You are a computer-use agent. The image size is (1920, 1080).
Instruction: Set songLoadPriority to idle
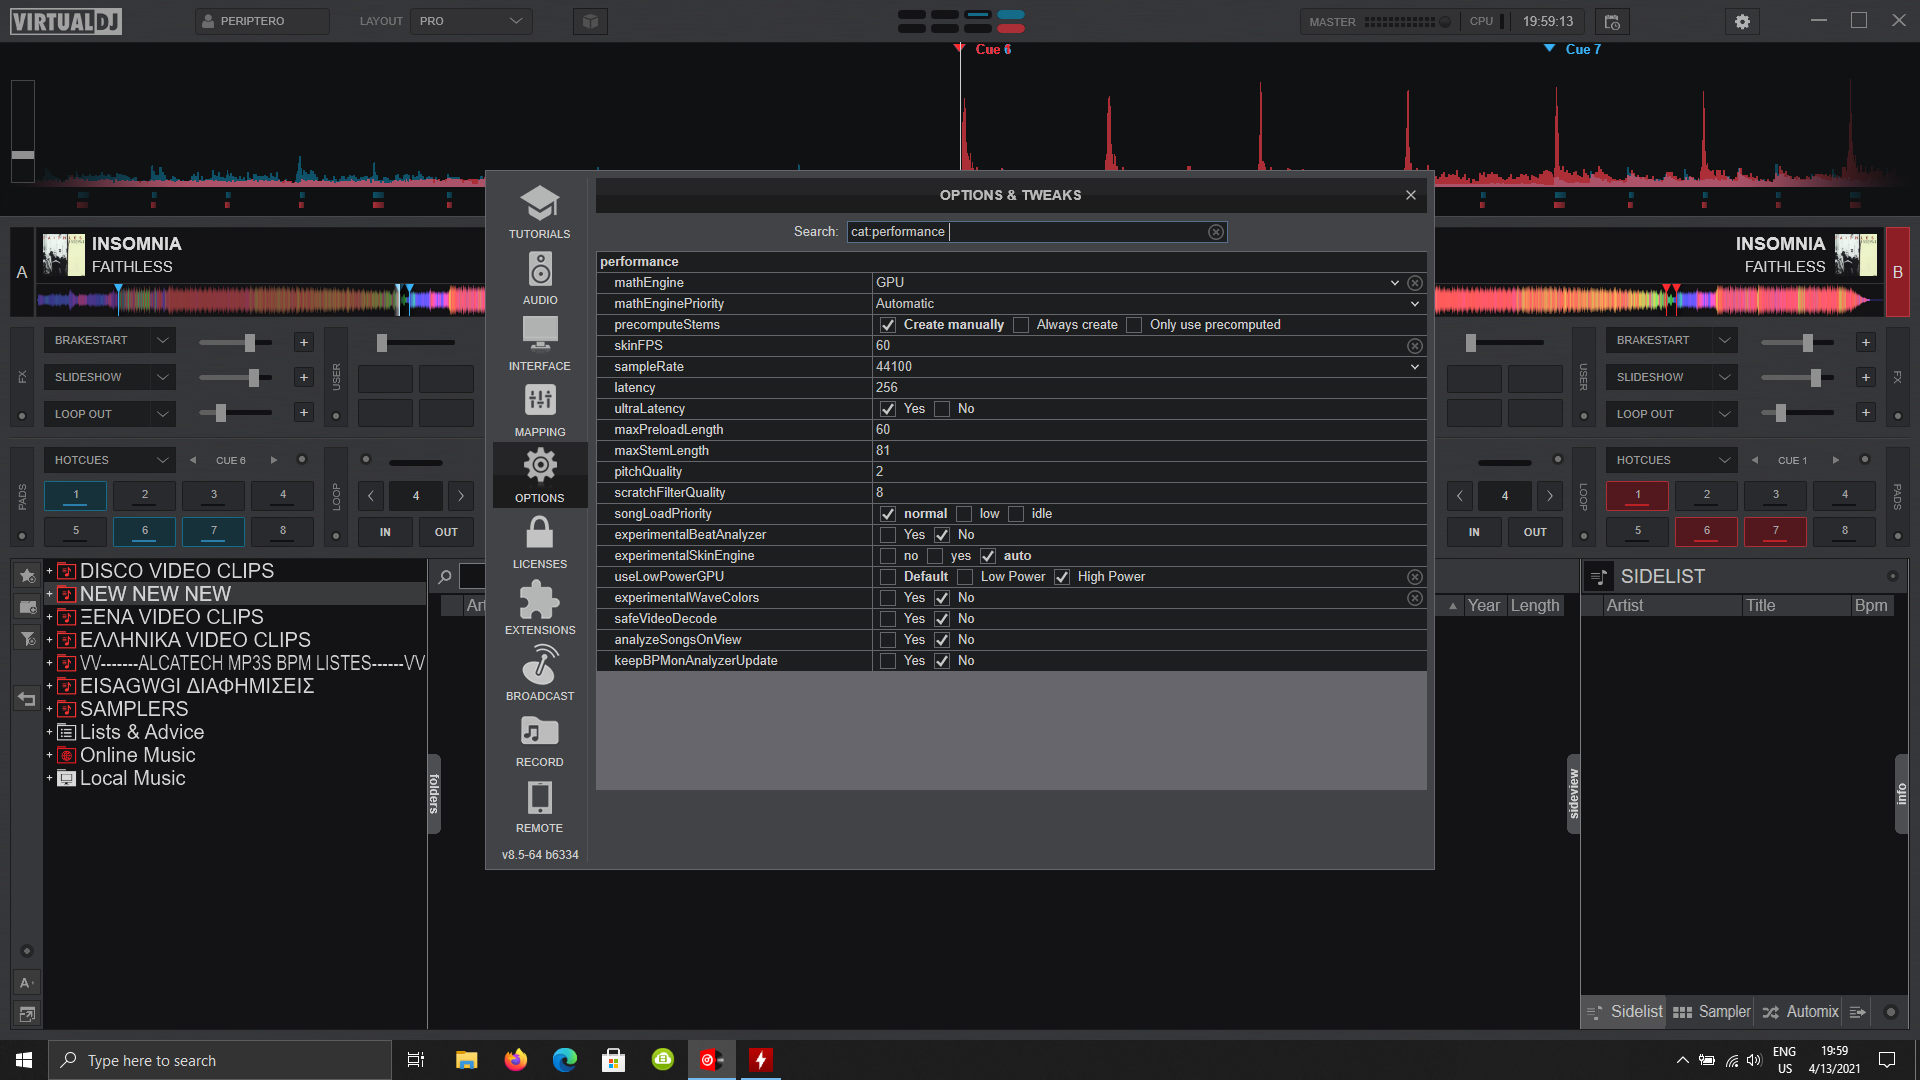pos(1016,514)
